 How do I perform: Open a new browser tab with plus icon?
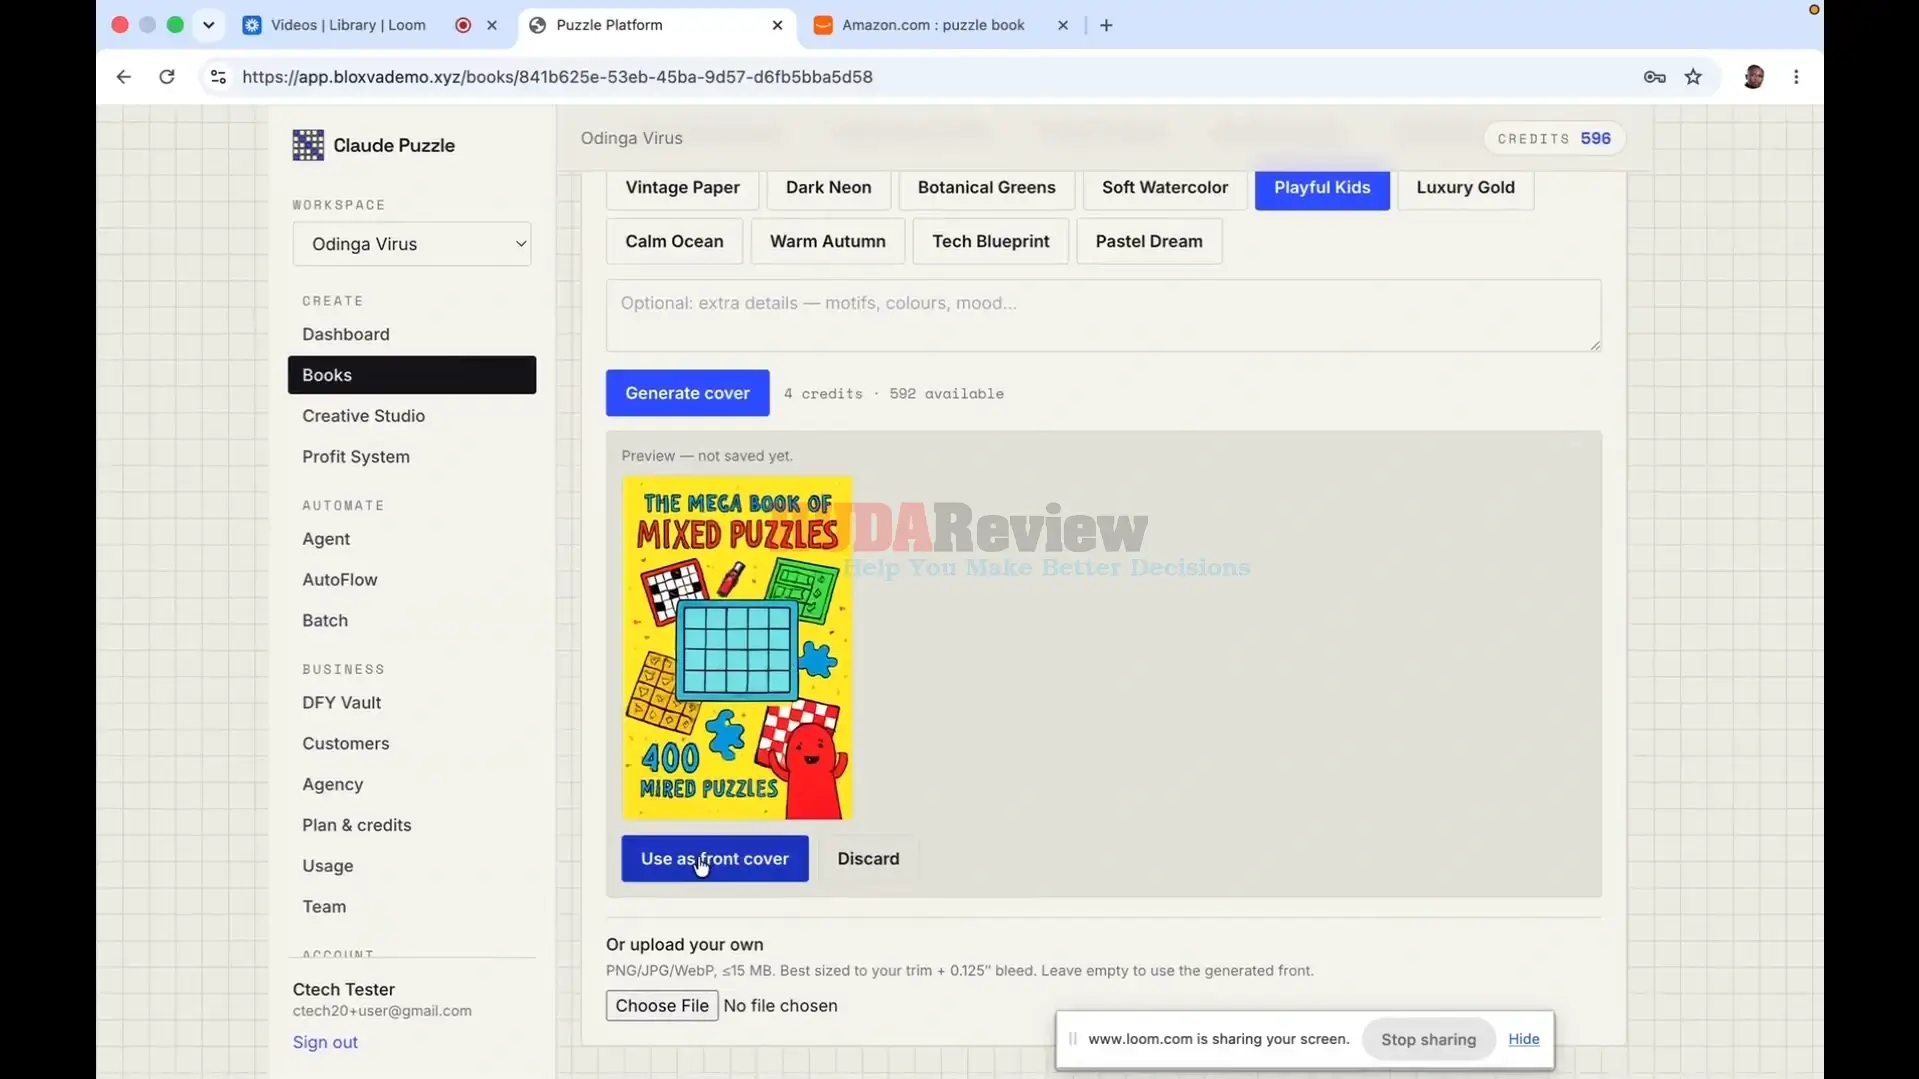1106,25
